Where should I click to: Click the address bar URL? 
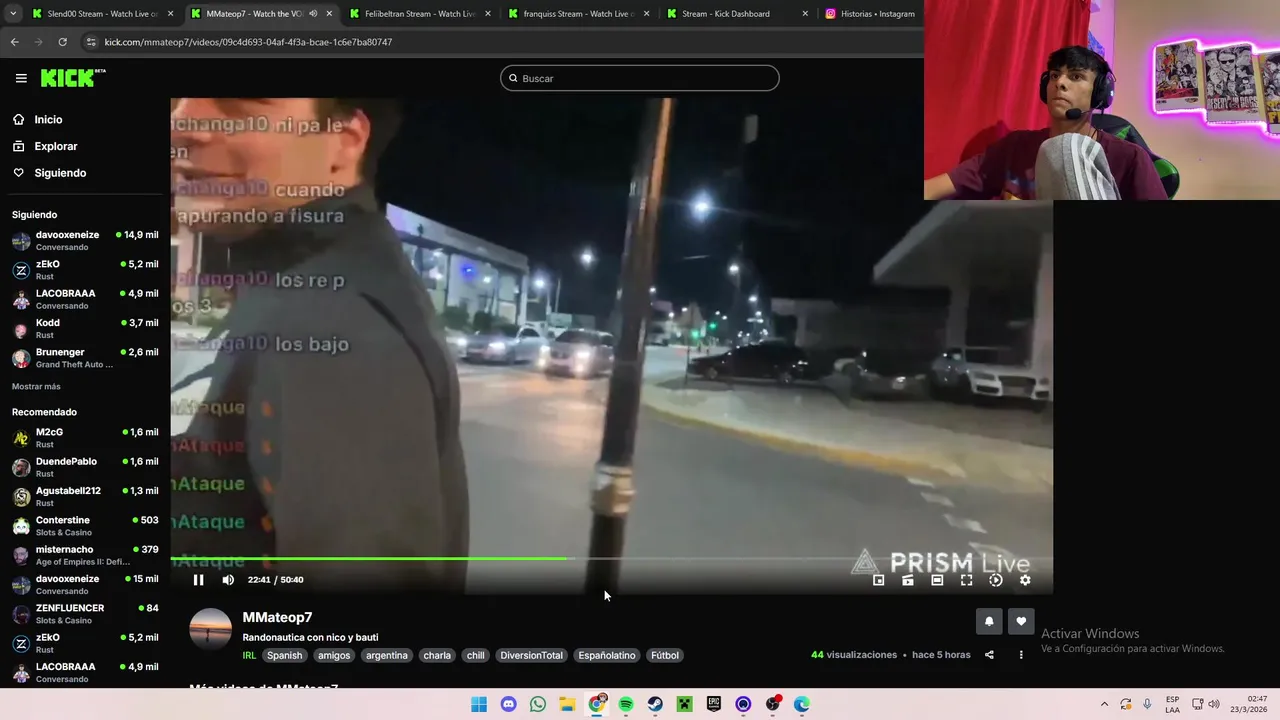coord(248,42)
